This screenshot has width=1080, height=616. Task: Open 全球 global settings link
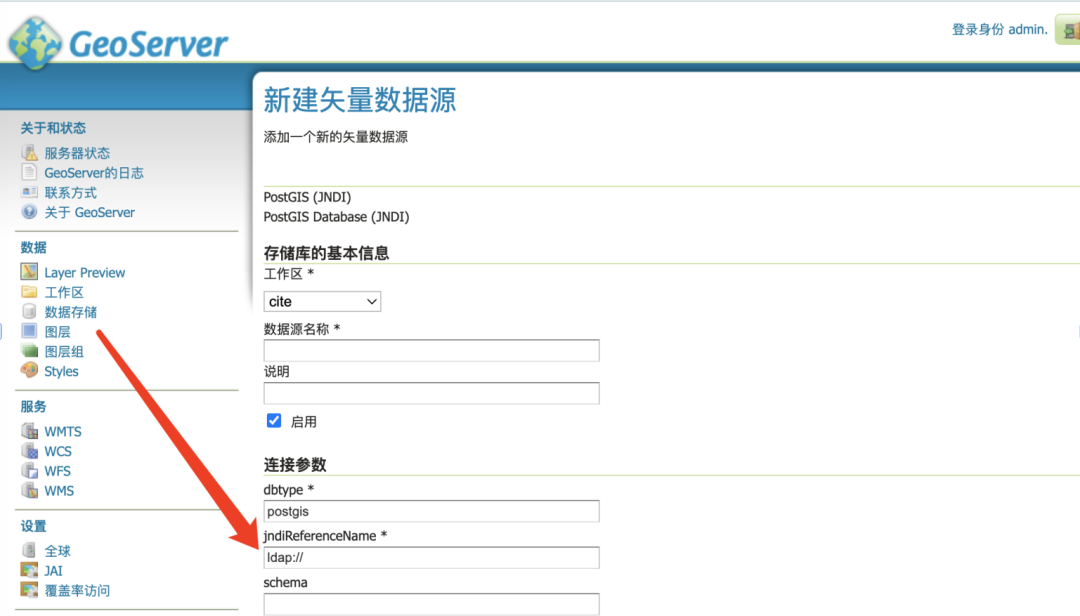[57, 551]
